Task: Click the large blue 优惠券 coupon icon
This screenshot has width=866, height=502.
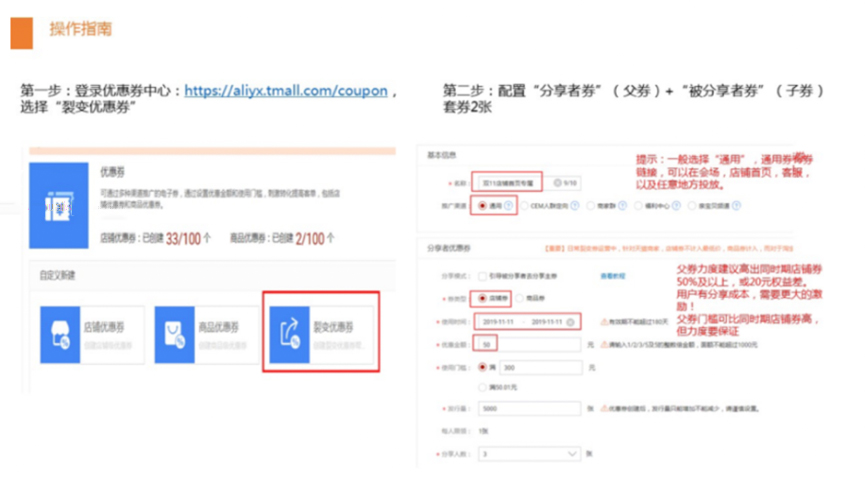Action: tap(59, 205)
